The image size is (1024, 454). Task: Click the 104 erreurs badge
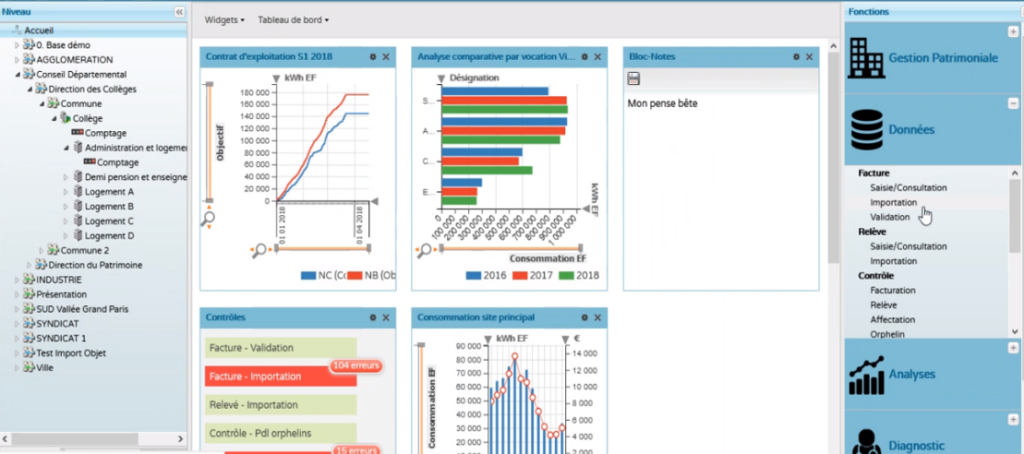point(355,366)
